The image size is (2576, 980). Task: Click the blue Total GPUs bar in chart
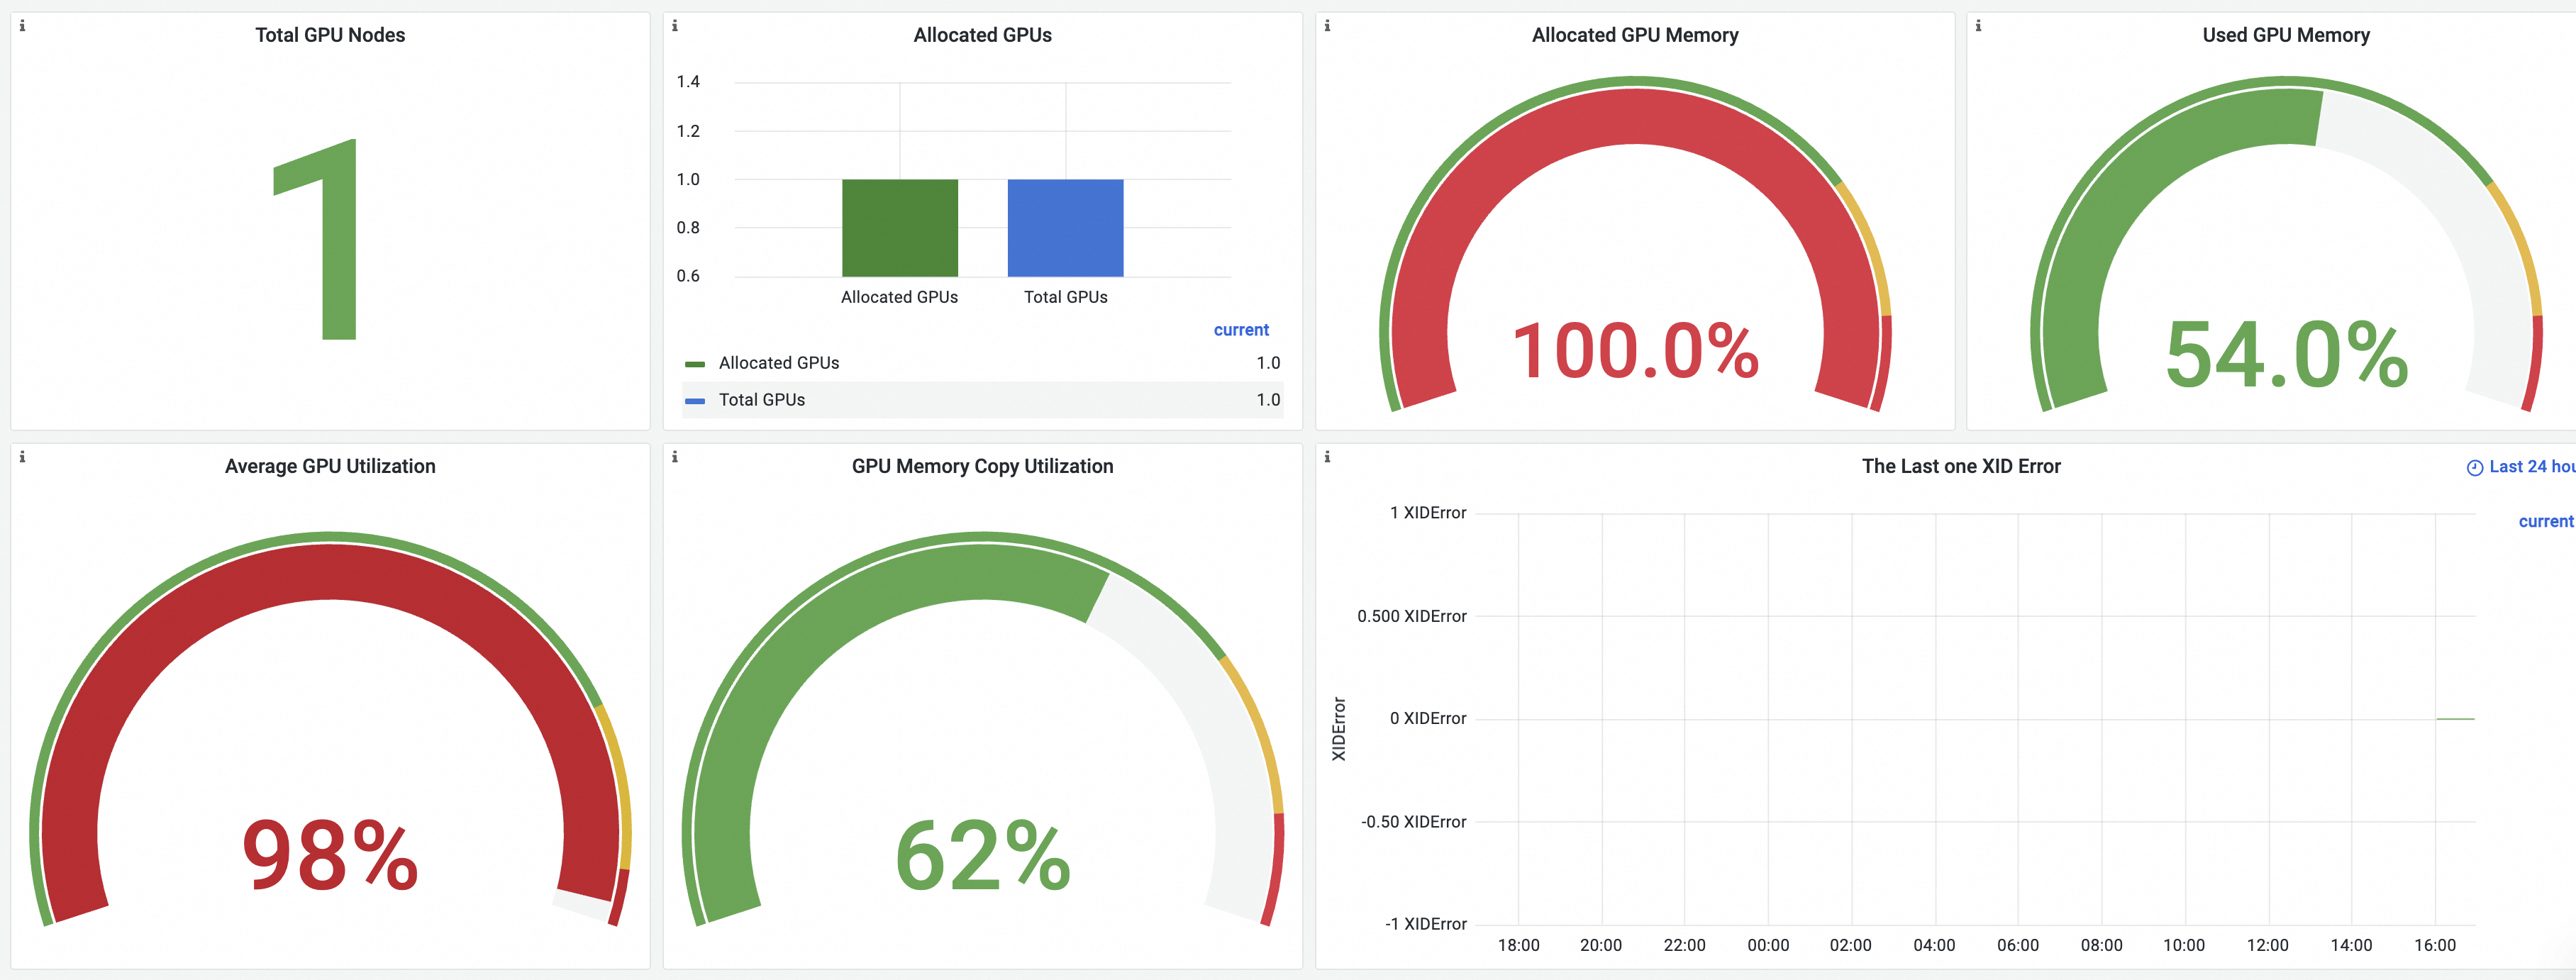[1065, 228]
